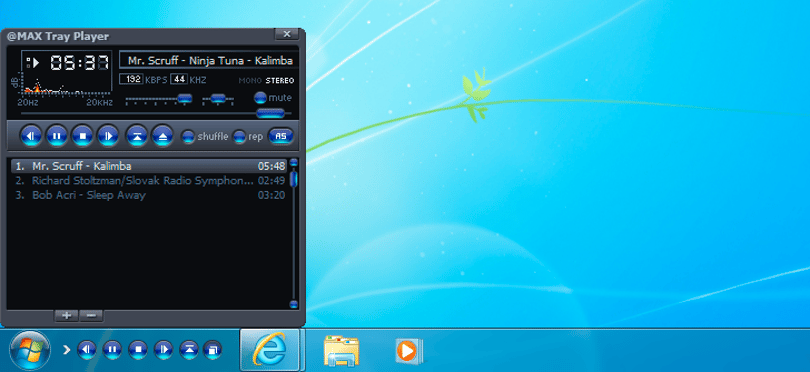Click the balance slider handle
The height and width of the screenshot is (372, 810).
[x=218, y=98]
